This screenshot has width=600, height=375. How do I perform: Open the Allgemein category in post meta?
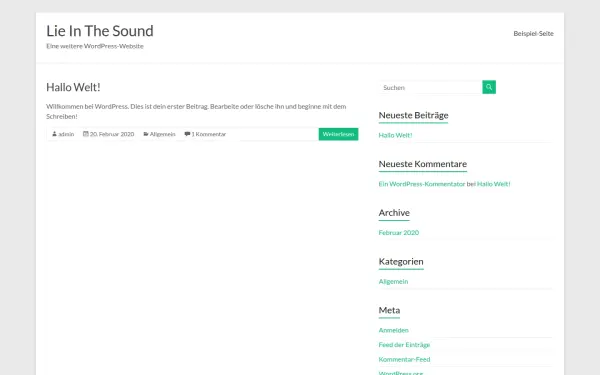[163, 134]
